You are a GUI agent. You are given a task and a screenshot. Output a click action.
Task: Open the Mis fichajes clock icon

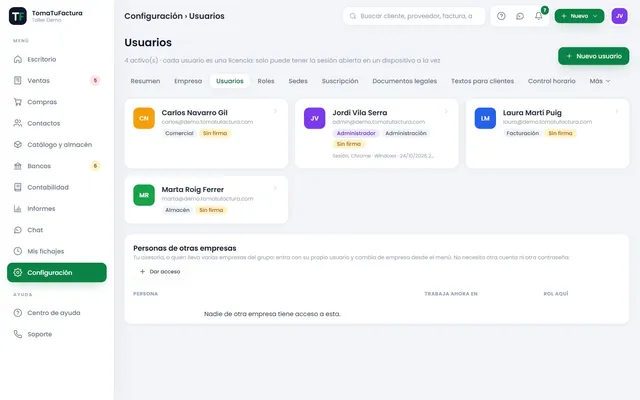(x=18, y=251)
